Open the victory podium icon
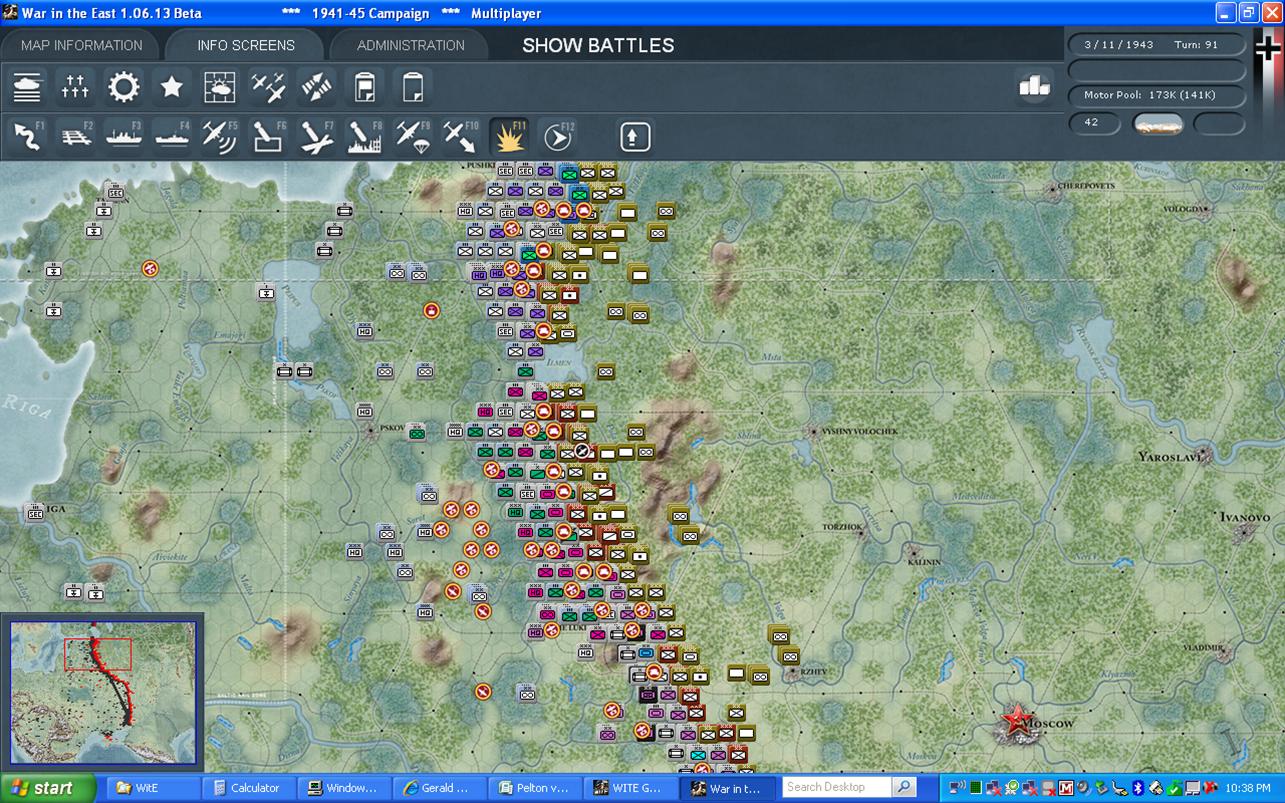1285x803 pixels. (1034, 87)
